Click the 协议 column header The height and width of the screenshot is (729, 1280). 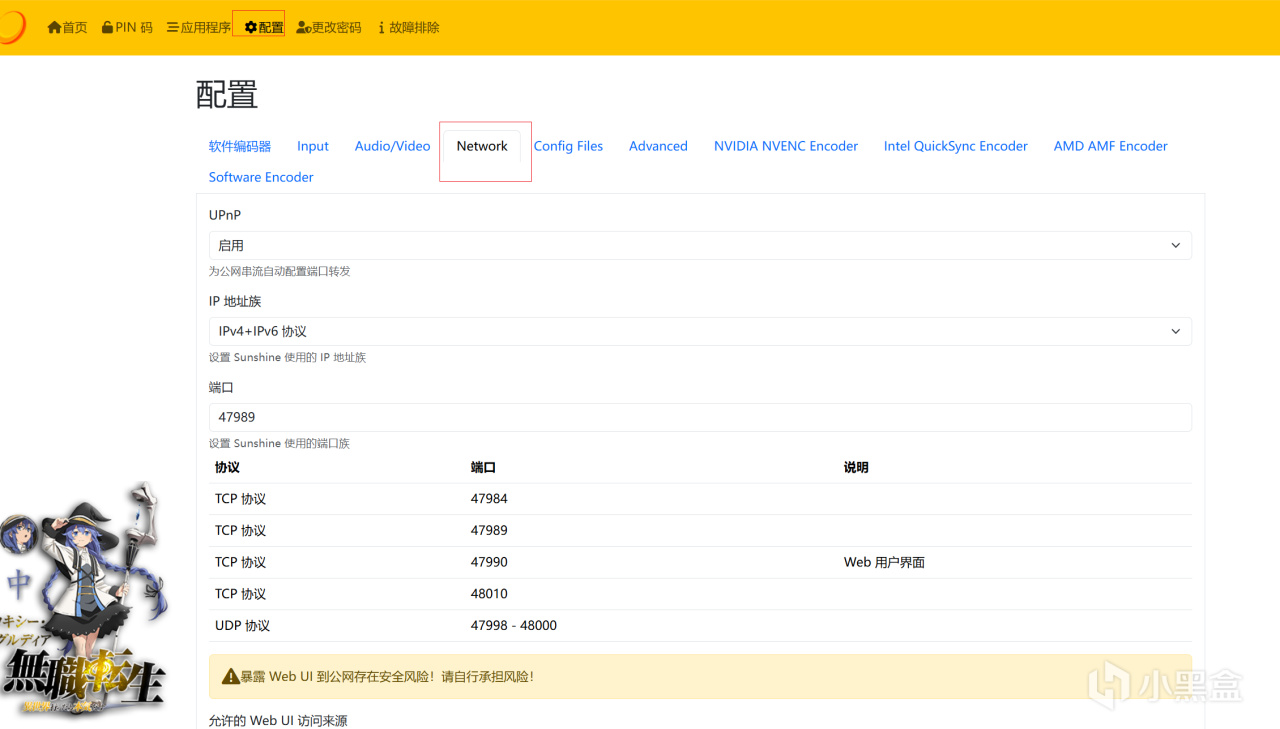pos(227,467)
